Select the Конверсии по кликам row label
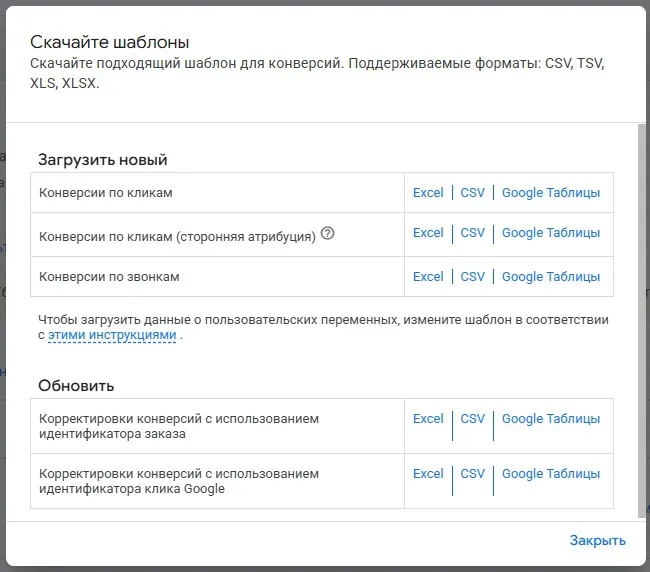This screenshot has height=572, width=650. [x=106, y=193]
